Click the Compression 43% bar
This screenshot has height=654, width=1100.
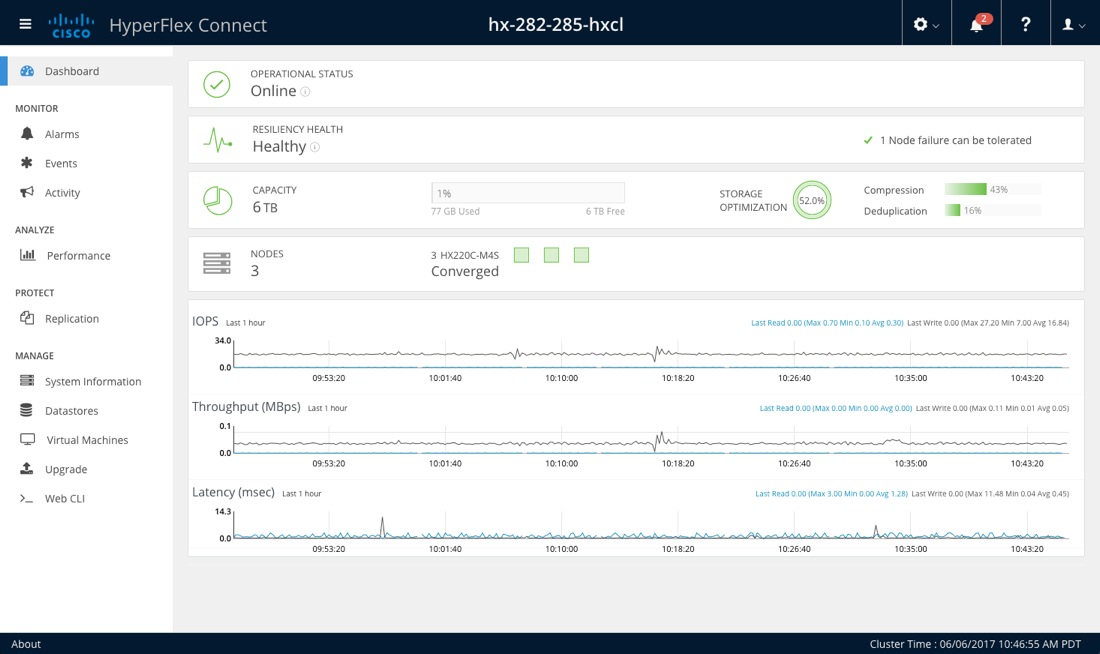(992, 189)
